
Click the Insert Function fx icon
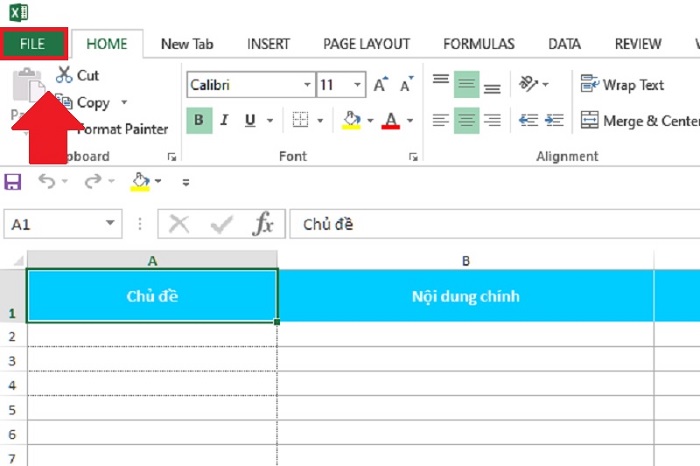pyautogui.click(x=263, y=224)
